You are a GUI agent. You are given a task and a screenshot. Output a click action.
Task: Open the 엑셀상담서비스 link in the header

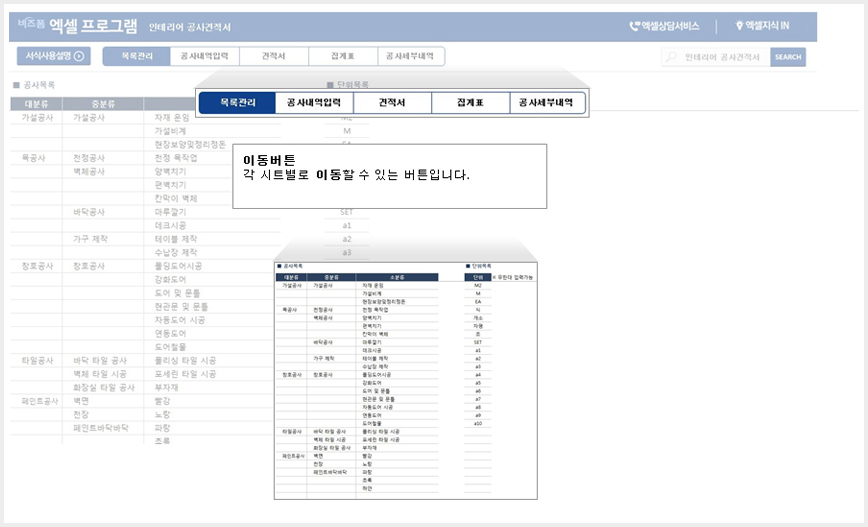[664, 26]
